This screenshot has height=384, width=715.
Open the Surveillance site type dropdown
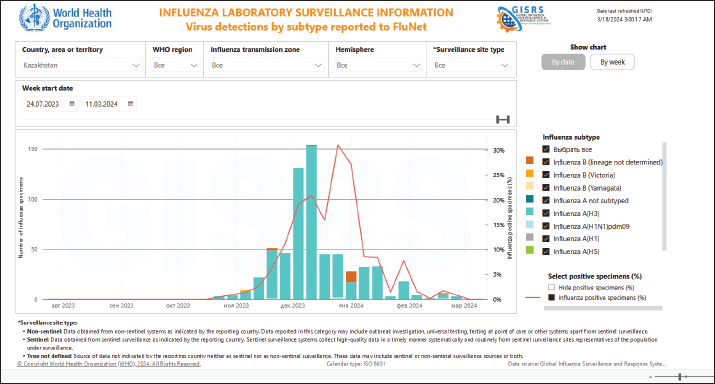pyautogui.click(x=471, y=65)
